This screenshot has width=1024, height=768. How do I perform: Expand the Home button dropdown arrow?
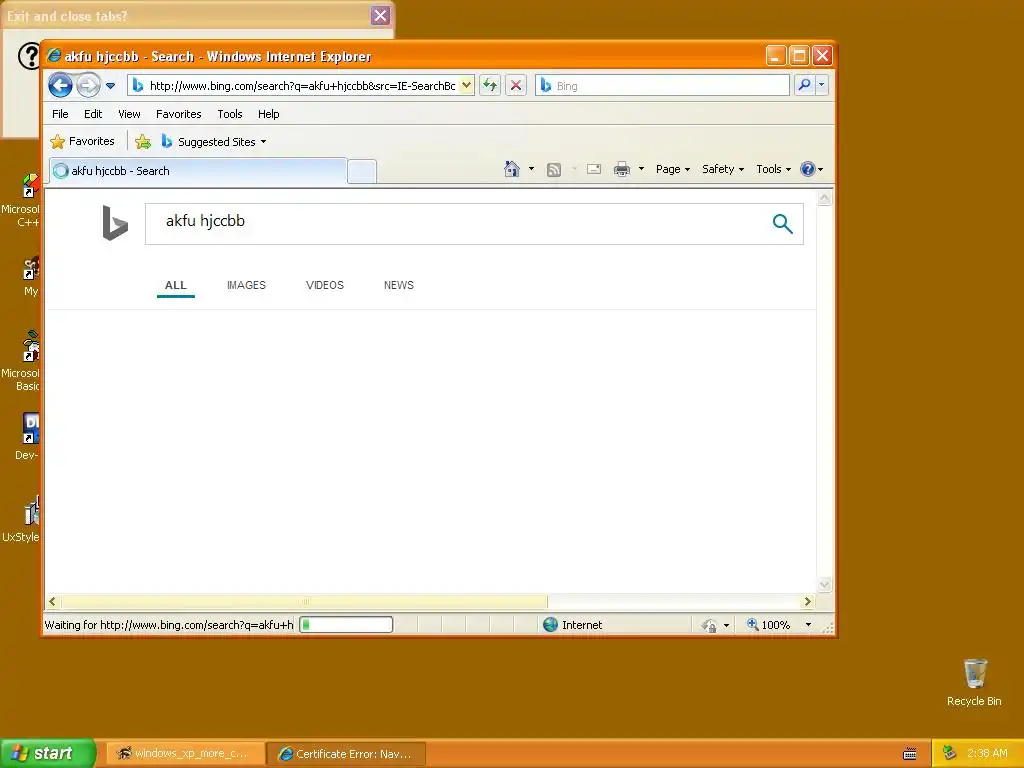tap(531, 169)
